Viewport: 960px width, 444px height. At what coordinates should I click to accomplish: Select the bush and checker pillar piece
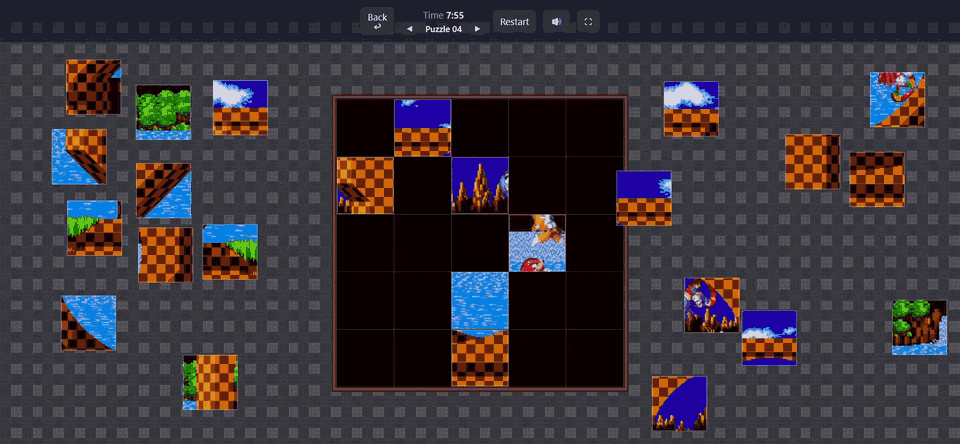coord(210,382)
